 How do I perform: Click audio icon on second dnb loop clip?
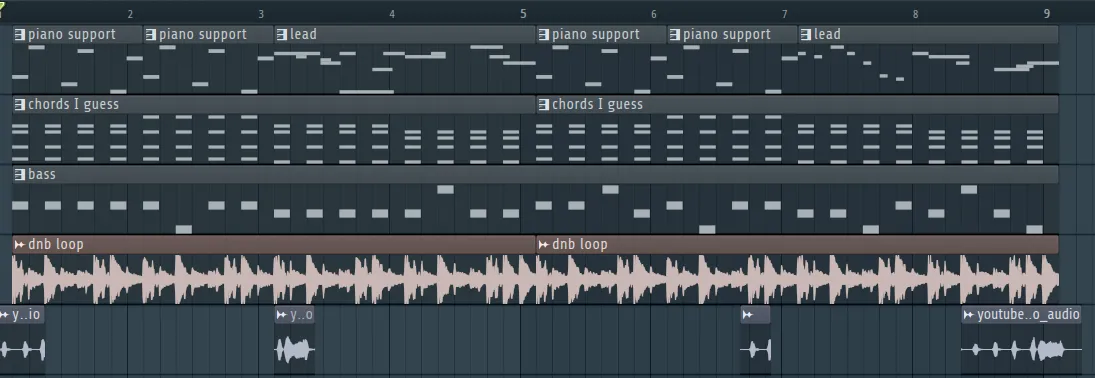click(543, 245)
